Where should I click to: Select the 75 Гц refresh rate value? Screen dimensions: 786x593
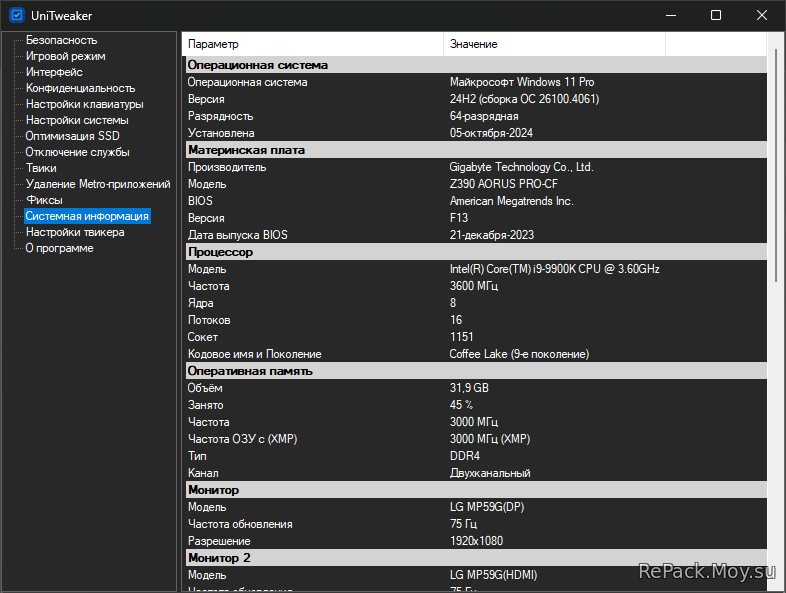(463, 524)
